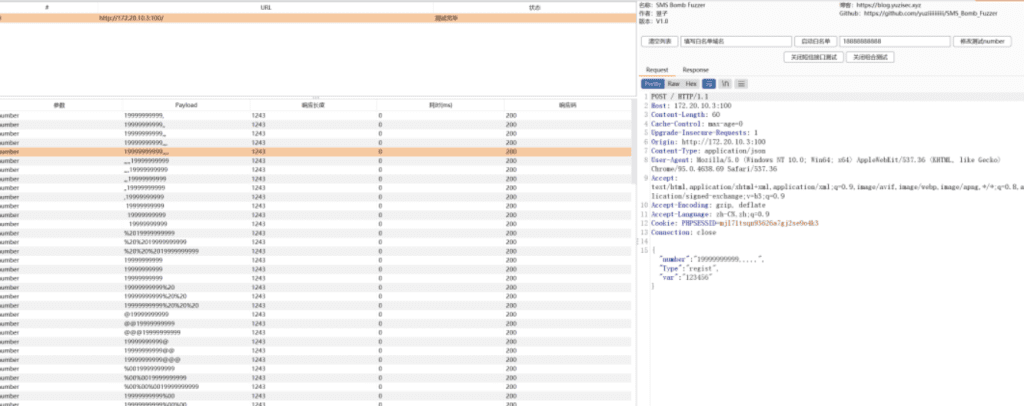Click the Upgrade-Insecure-Requests header line
The image size is (1024, 406).
[705, 133]
